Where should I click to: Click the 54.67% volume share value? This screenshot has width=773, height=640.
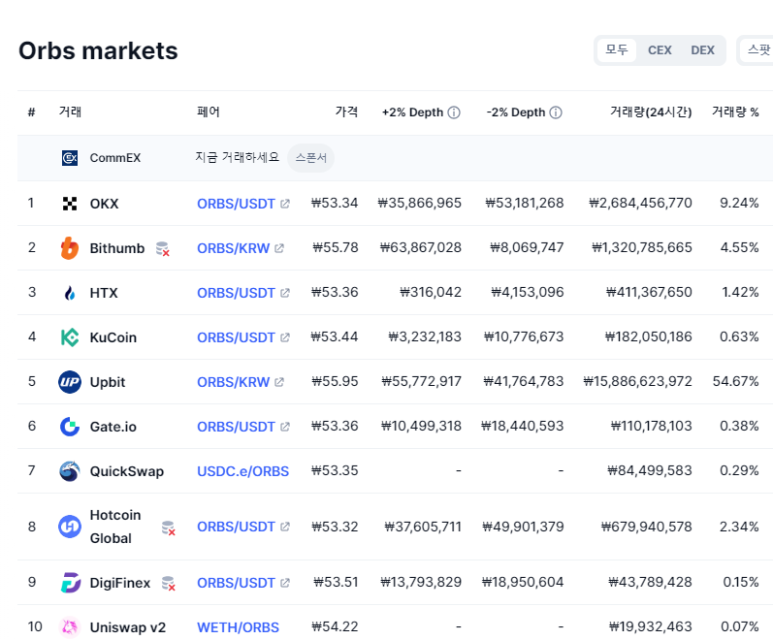coord(736,381)
